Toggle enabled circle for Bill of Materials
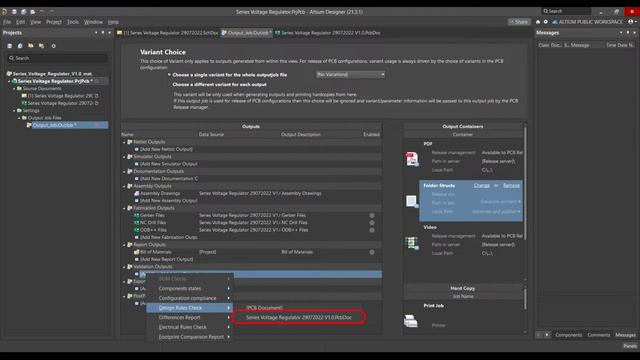Image resolution: width=640 pixels, height=360 pixels. (372, 252)
